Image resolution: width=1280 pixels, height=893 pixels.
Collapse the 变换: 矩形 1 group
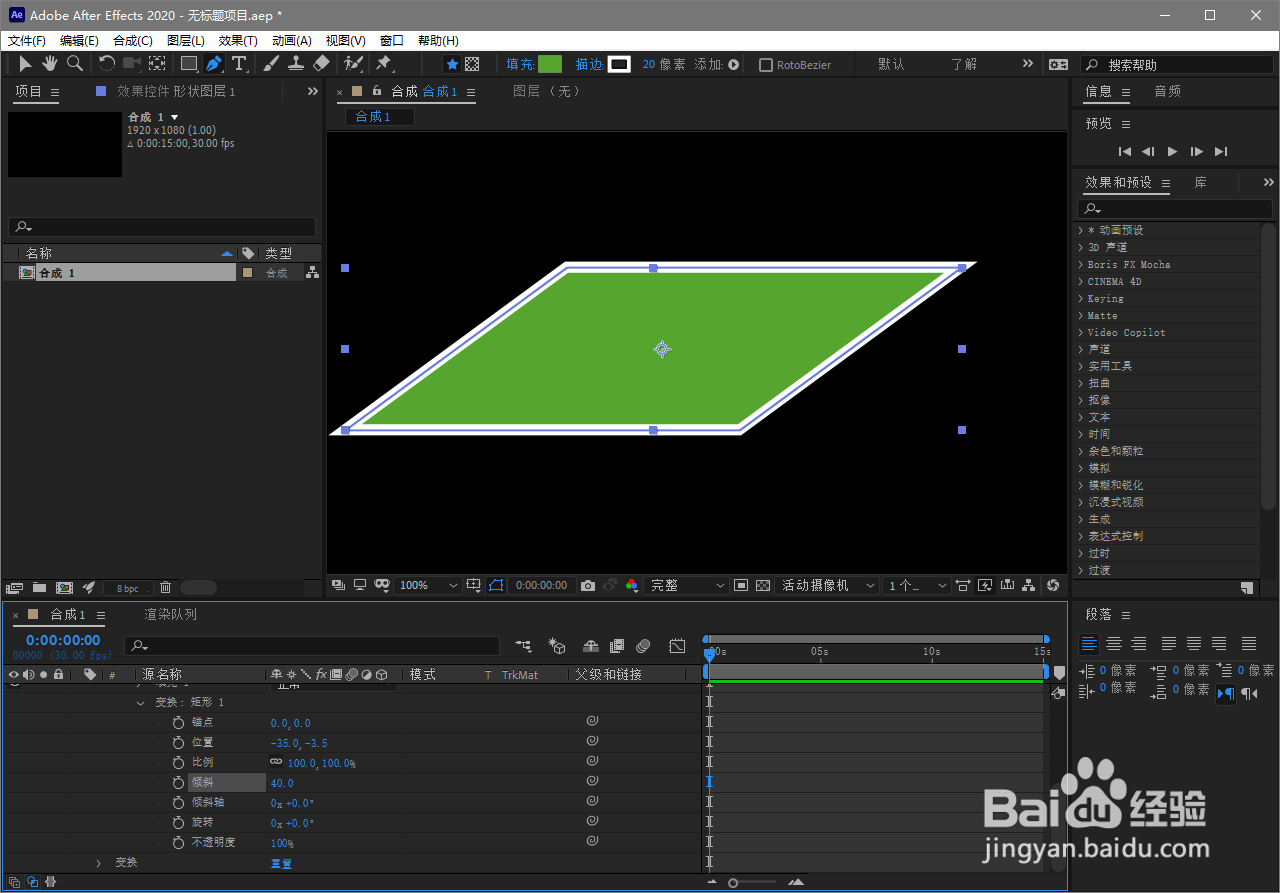[141, 703]
